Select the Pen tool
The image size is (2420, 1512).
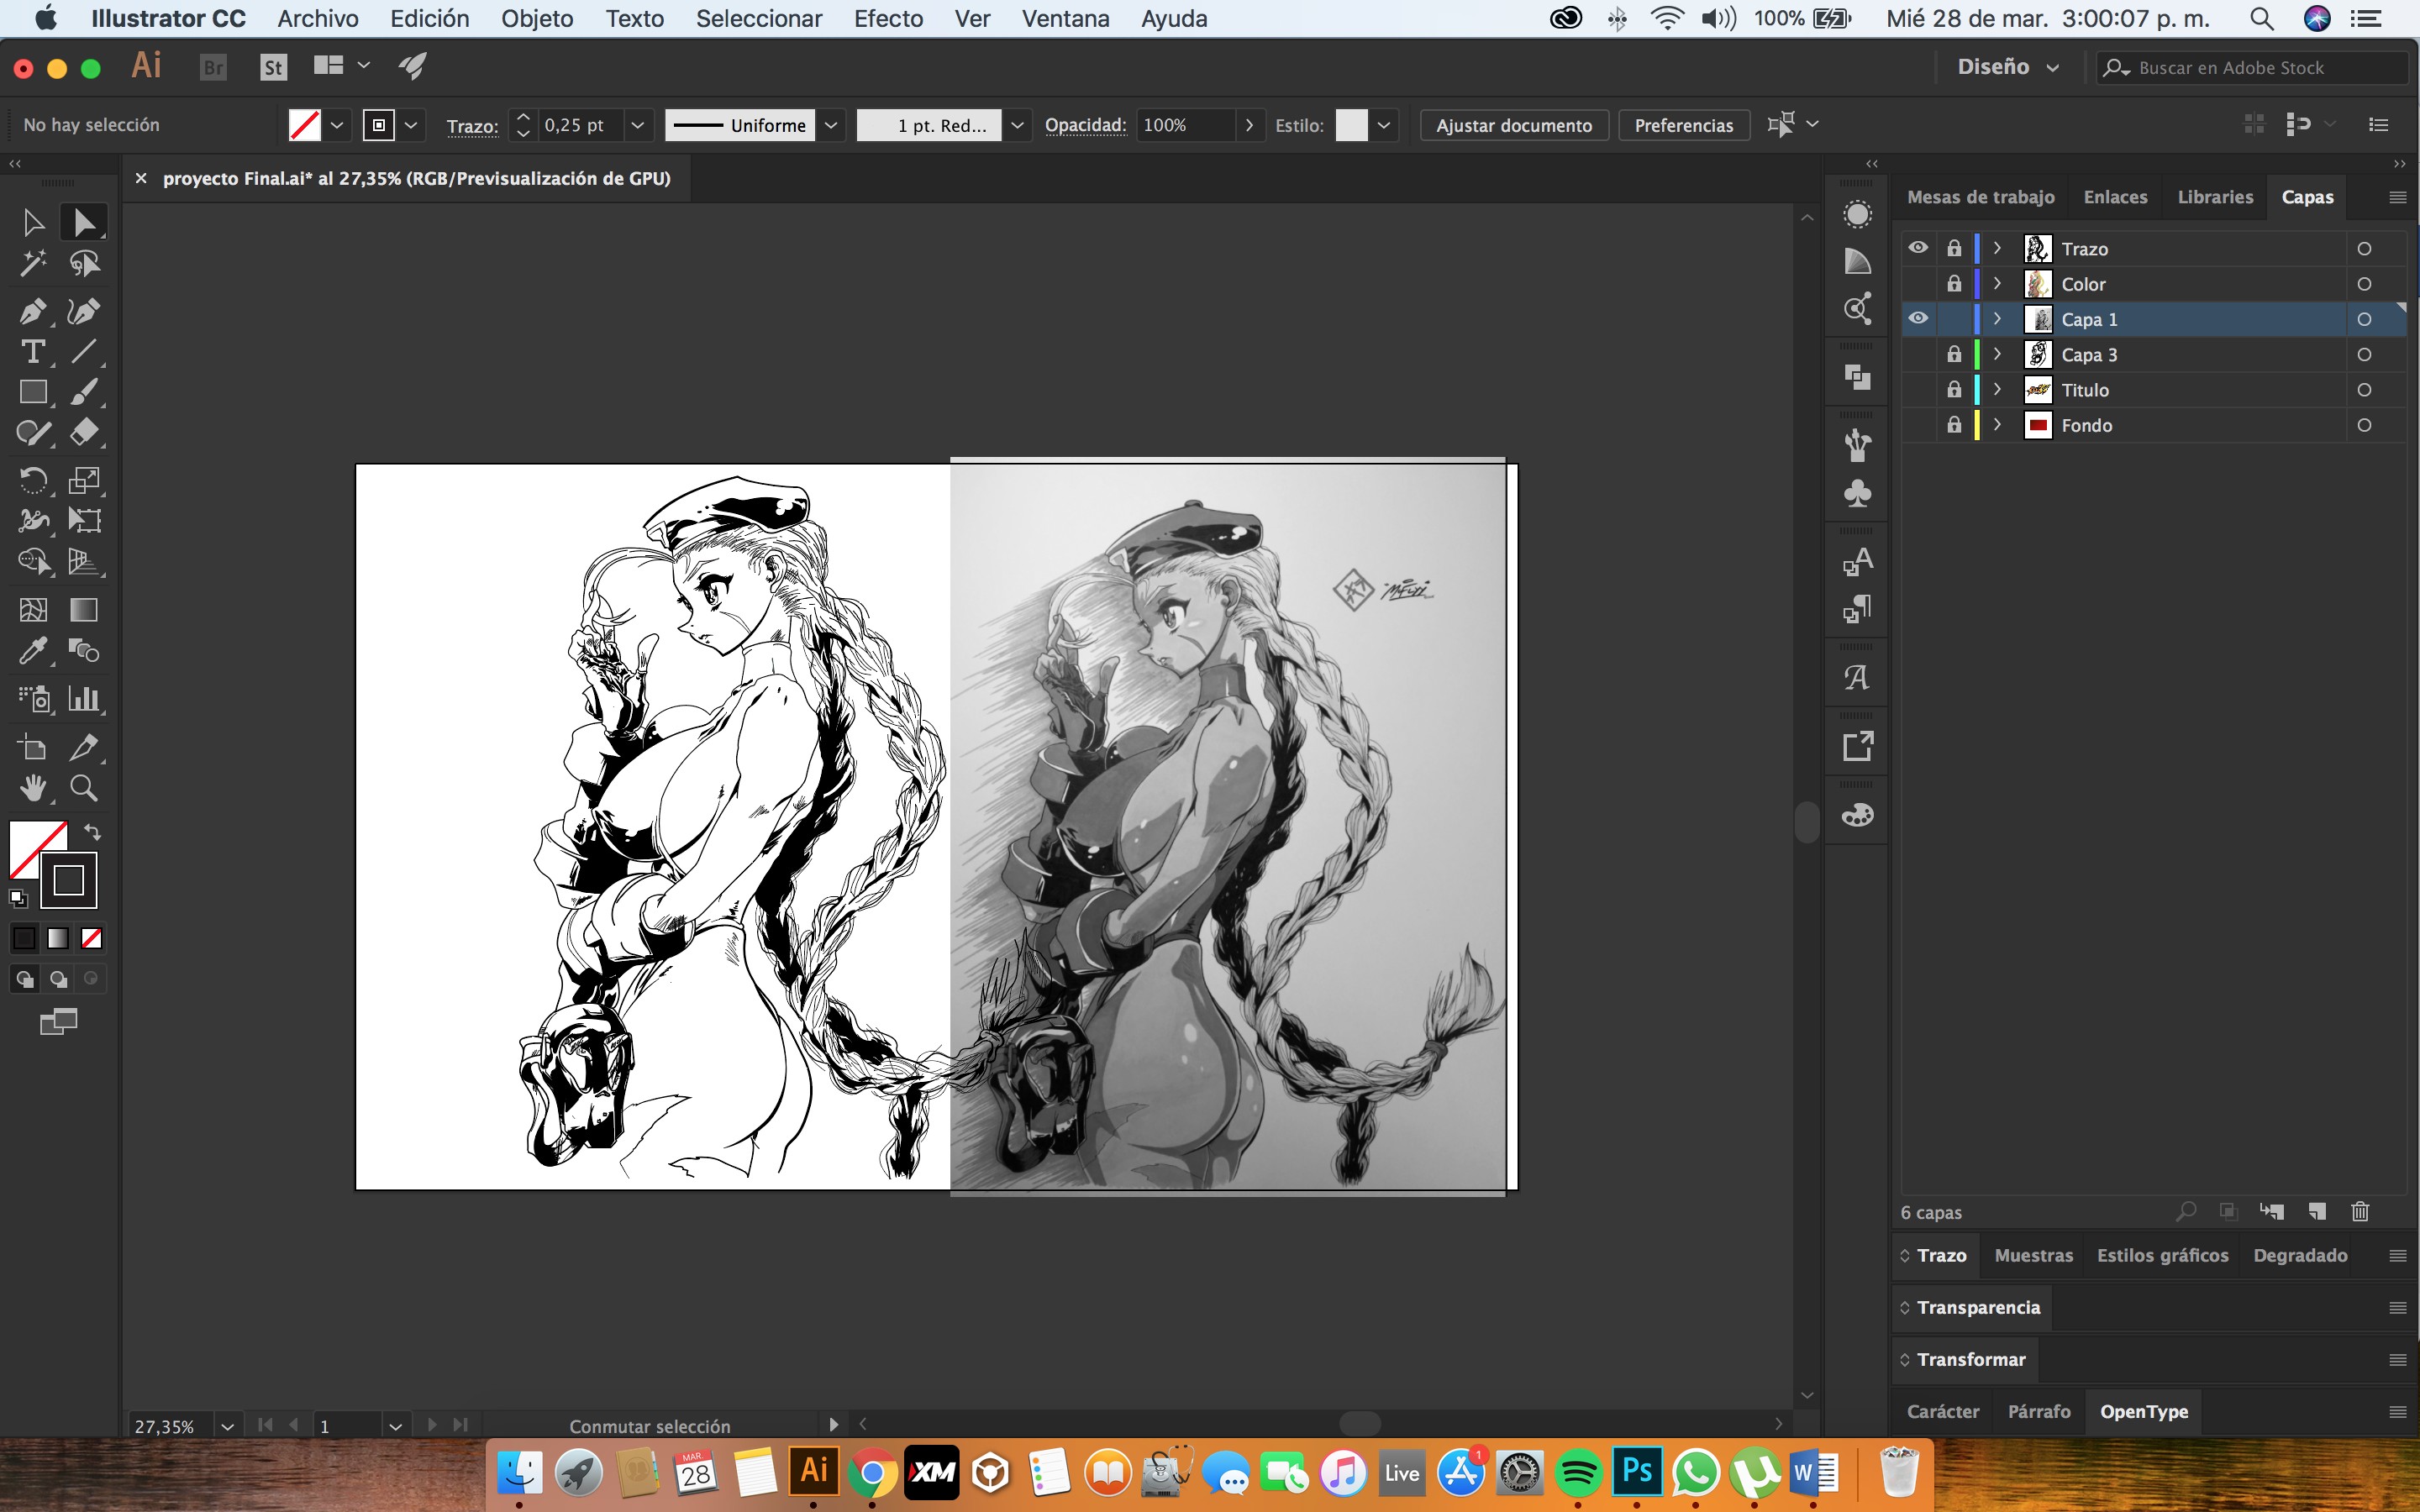click(33, 311)
